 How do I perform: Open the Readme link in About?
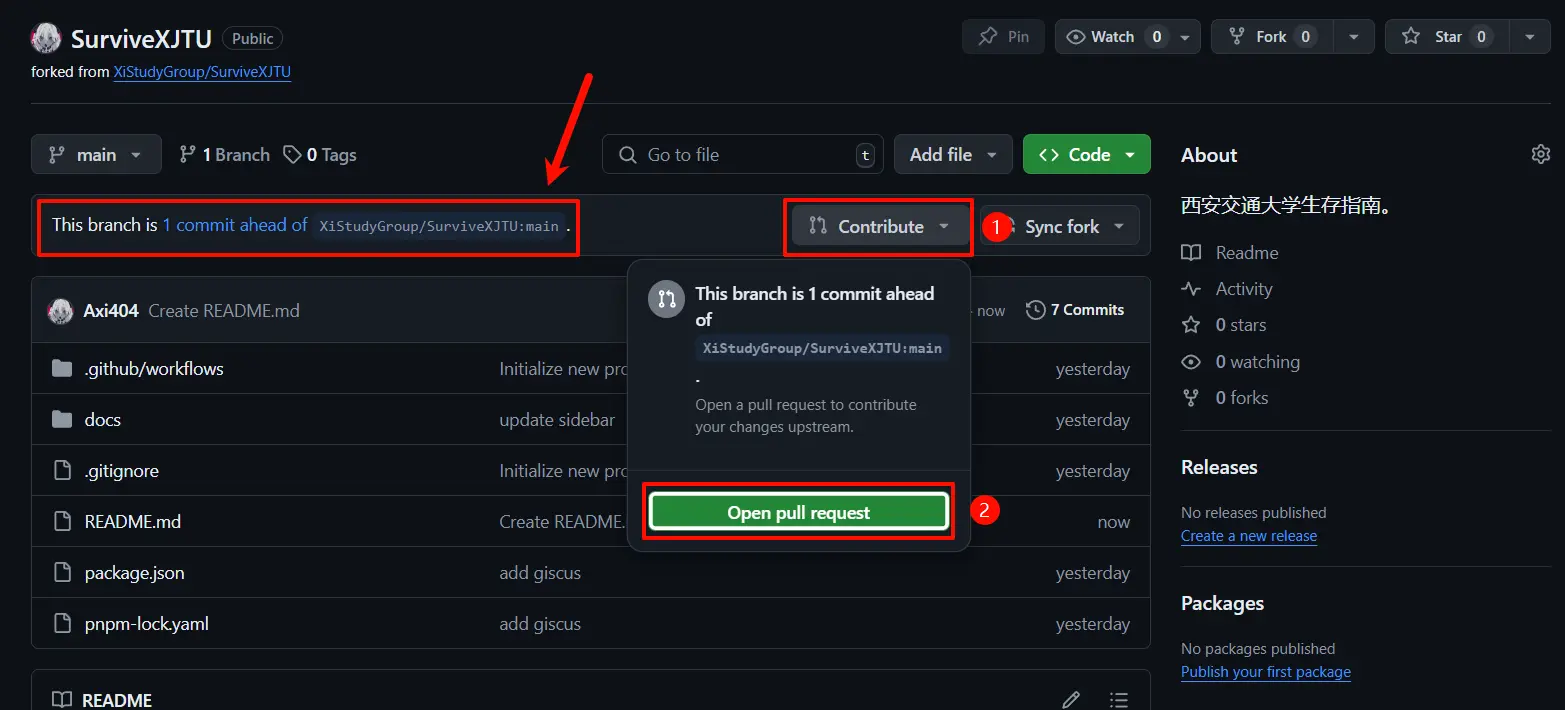[1230, 253]
